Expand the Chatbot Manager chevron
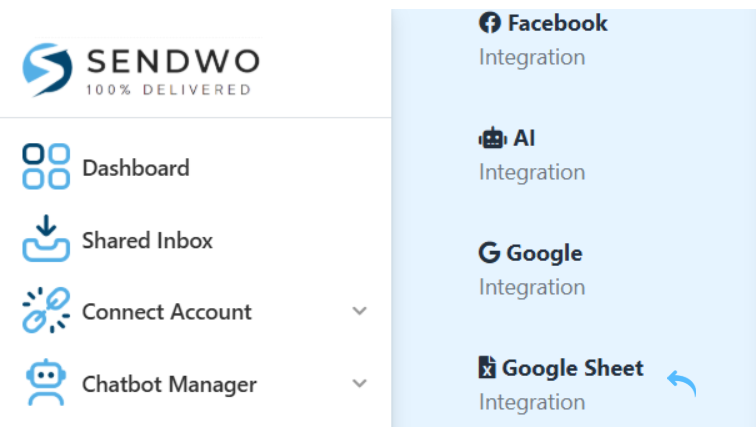 point(360,383)
